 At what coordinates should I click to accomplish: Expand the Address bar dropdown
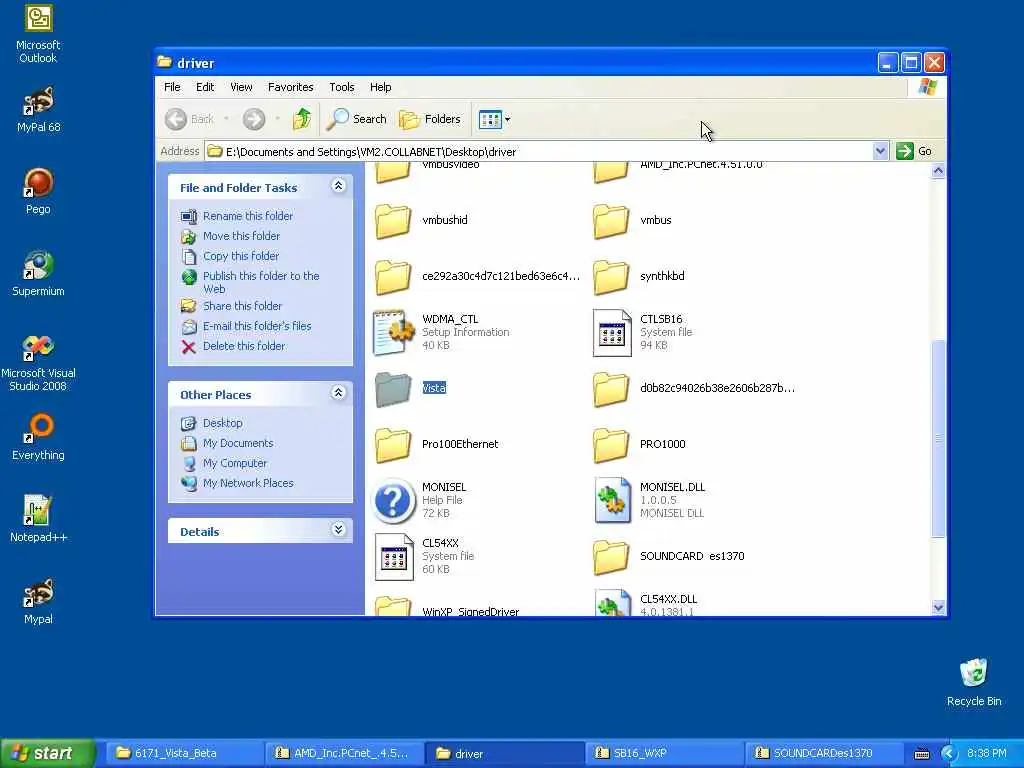pyautogui.click(x=880, y=152)
